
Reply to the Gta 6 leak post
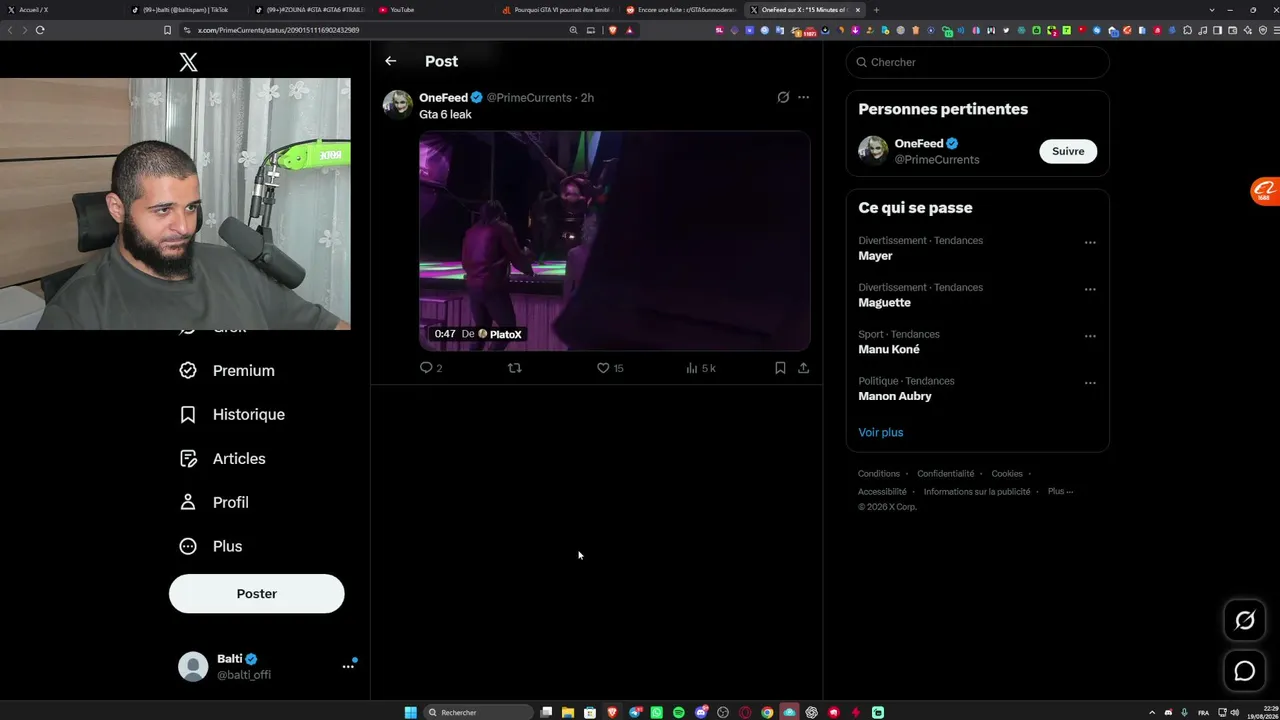[431, 368]
